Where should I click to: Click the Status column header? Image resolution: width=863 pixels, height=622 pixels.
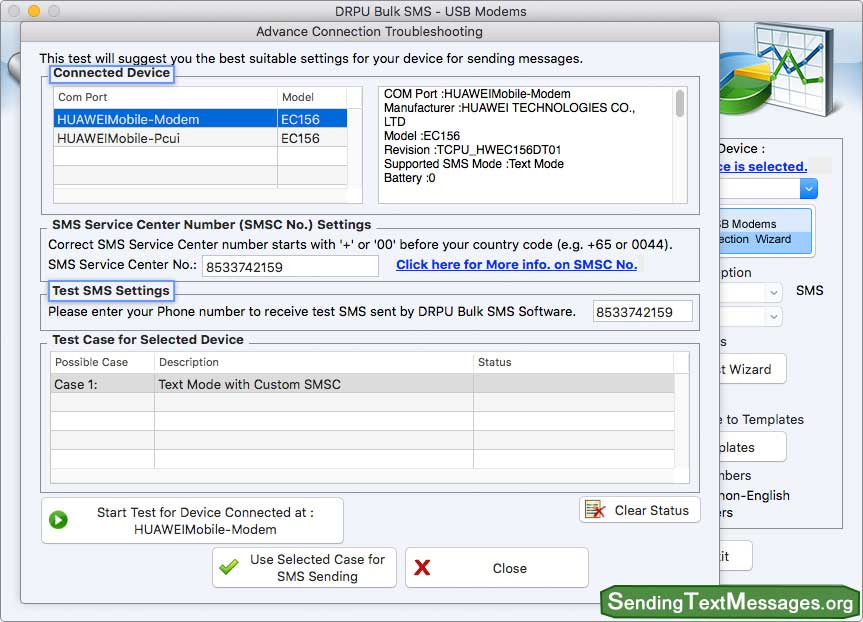coord(573,362)
